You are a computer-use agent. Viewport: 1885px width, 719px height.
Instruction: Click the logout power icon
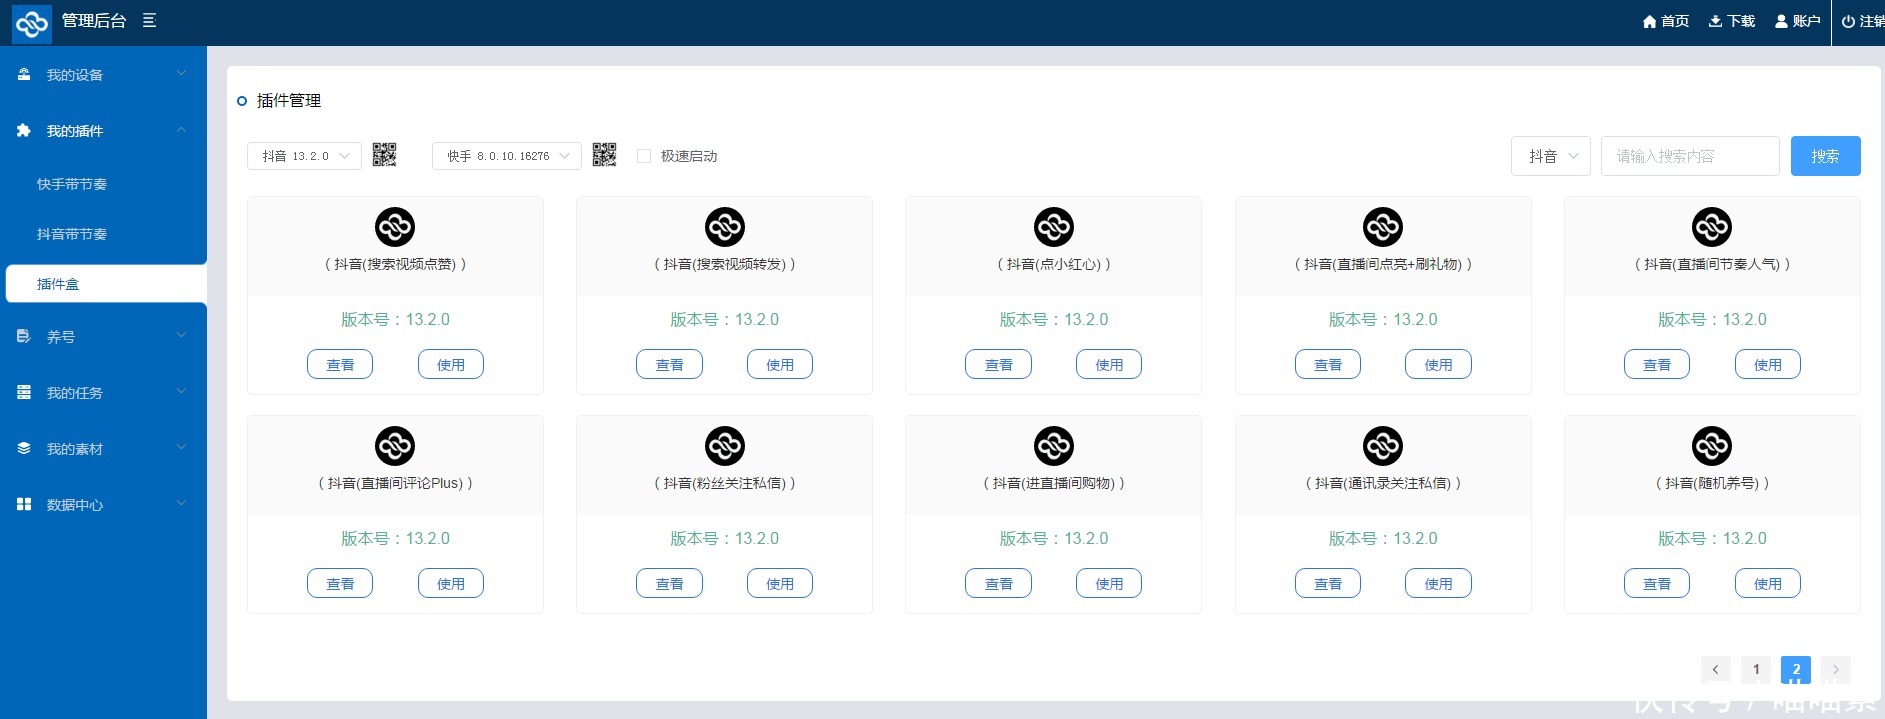pos(1848,21)
